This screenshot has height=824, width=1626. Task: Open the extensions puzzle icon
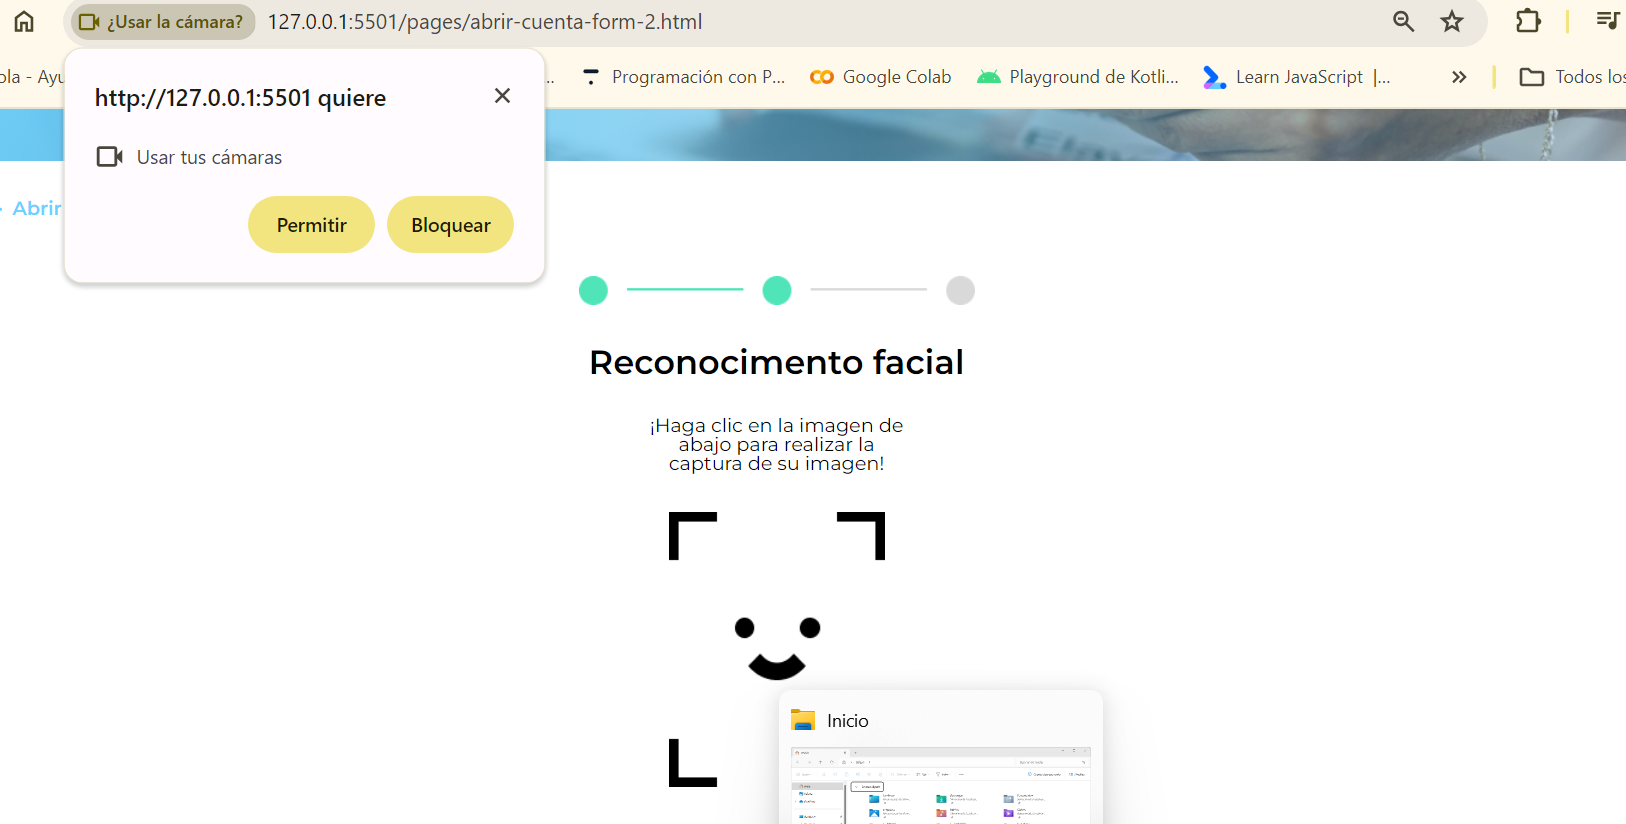coord(1528,21)
